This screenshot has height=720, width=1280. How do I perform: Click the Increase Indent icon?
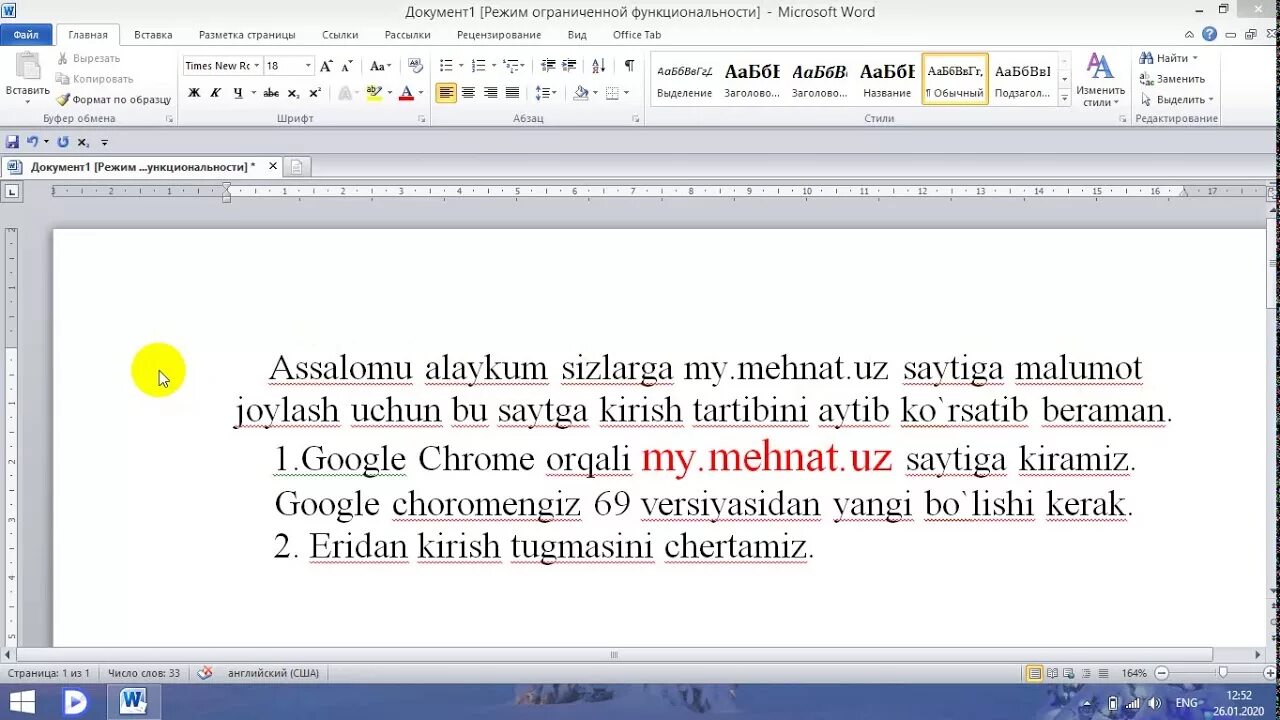click(x=569, y=66)
